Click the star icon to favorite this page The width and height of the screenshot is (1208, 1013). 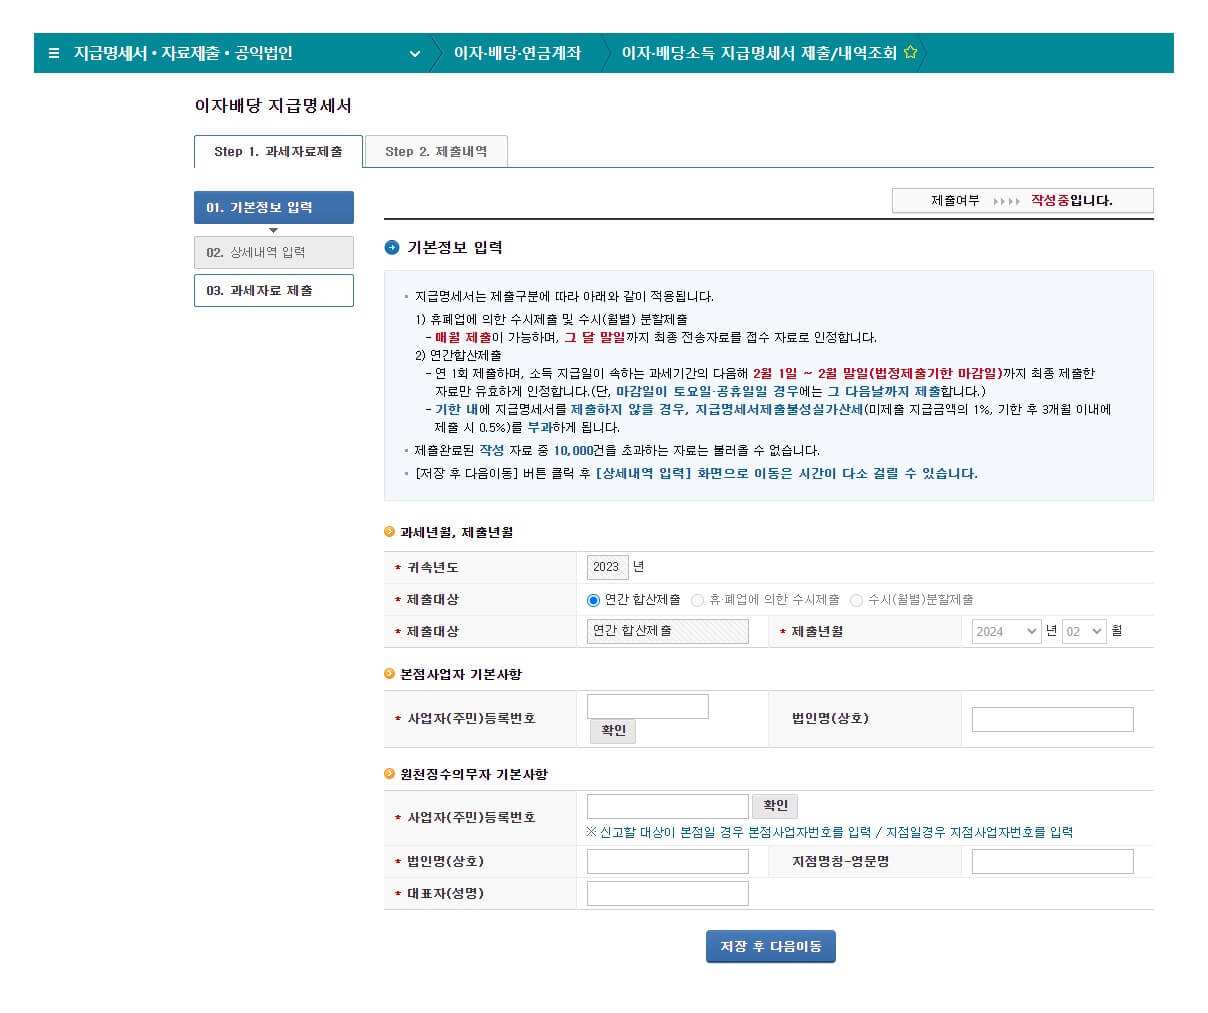pyautogui.click(x=911, y=53)
